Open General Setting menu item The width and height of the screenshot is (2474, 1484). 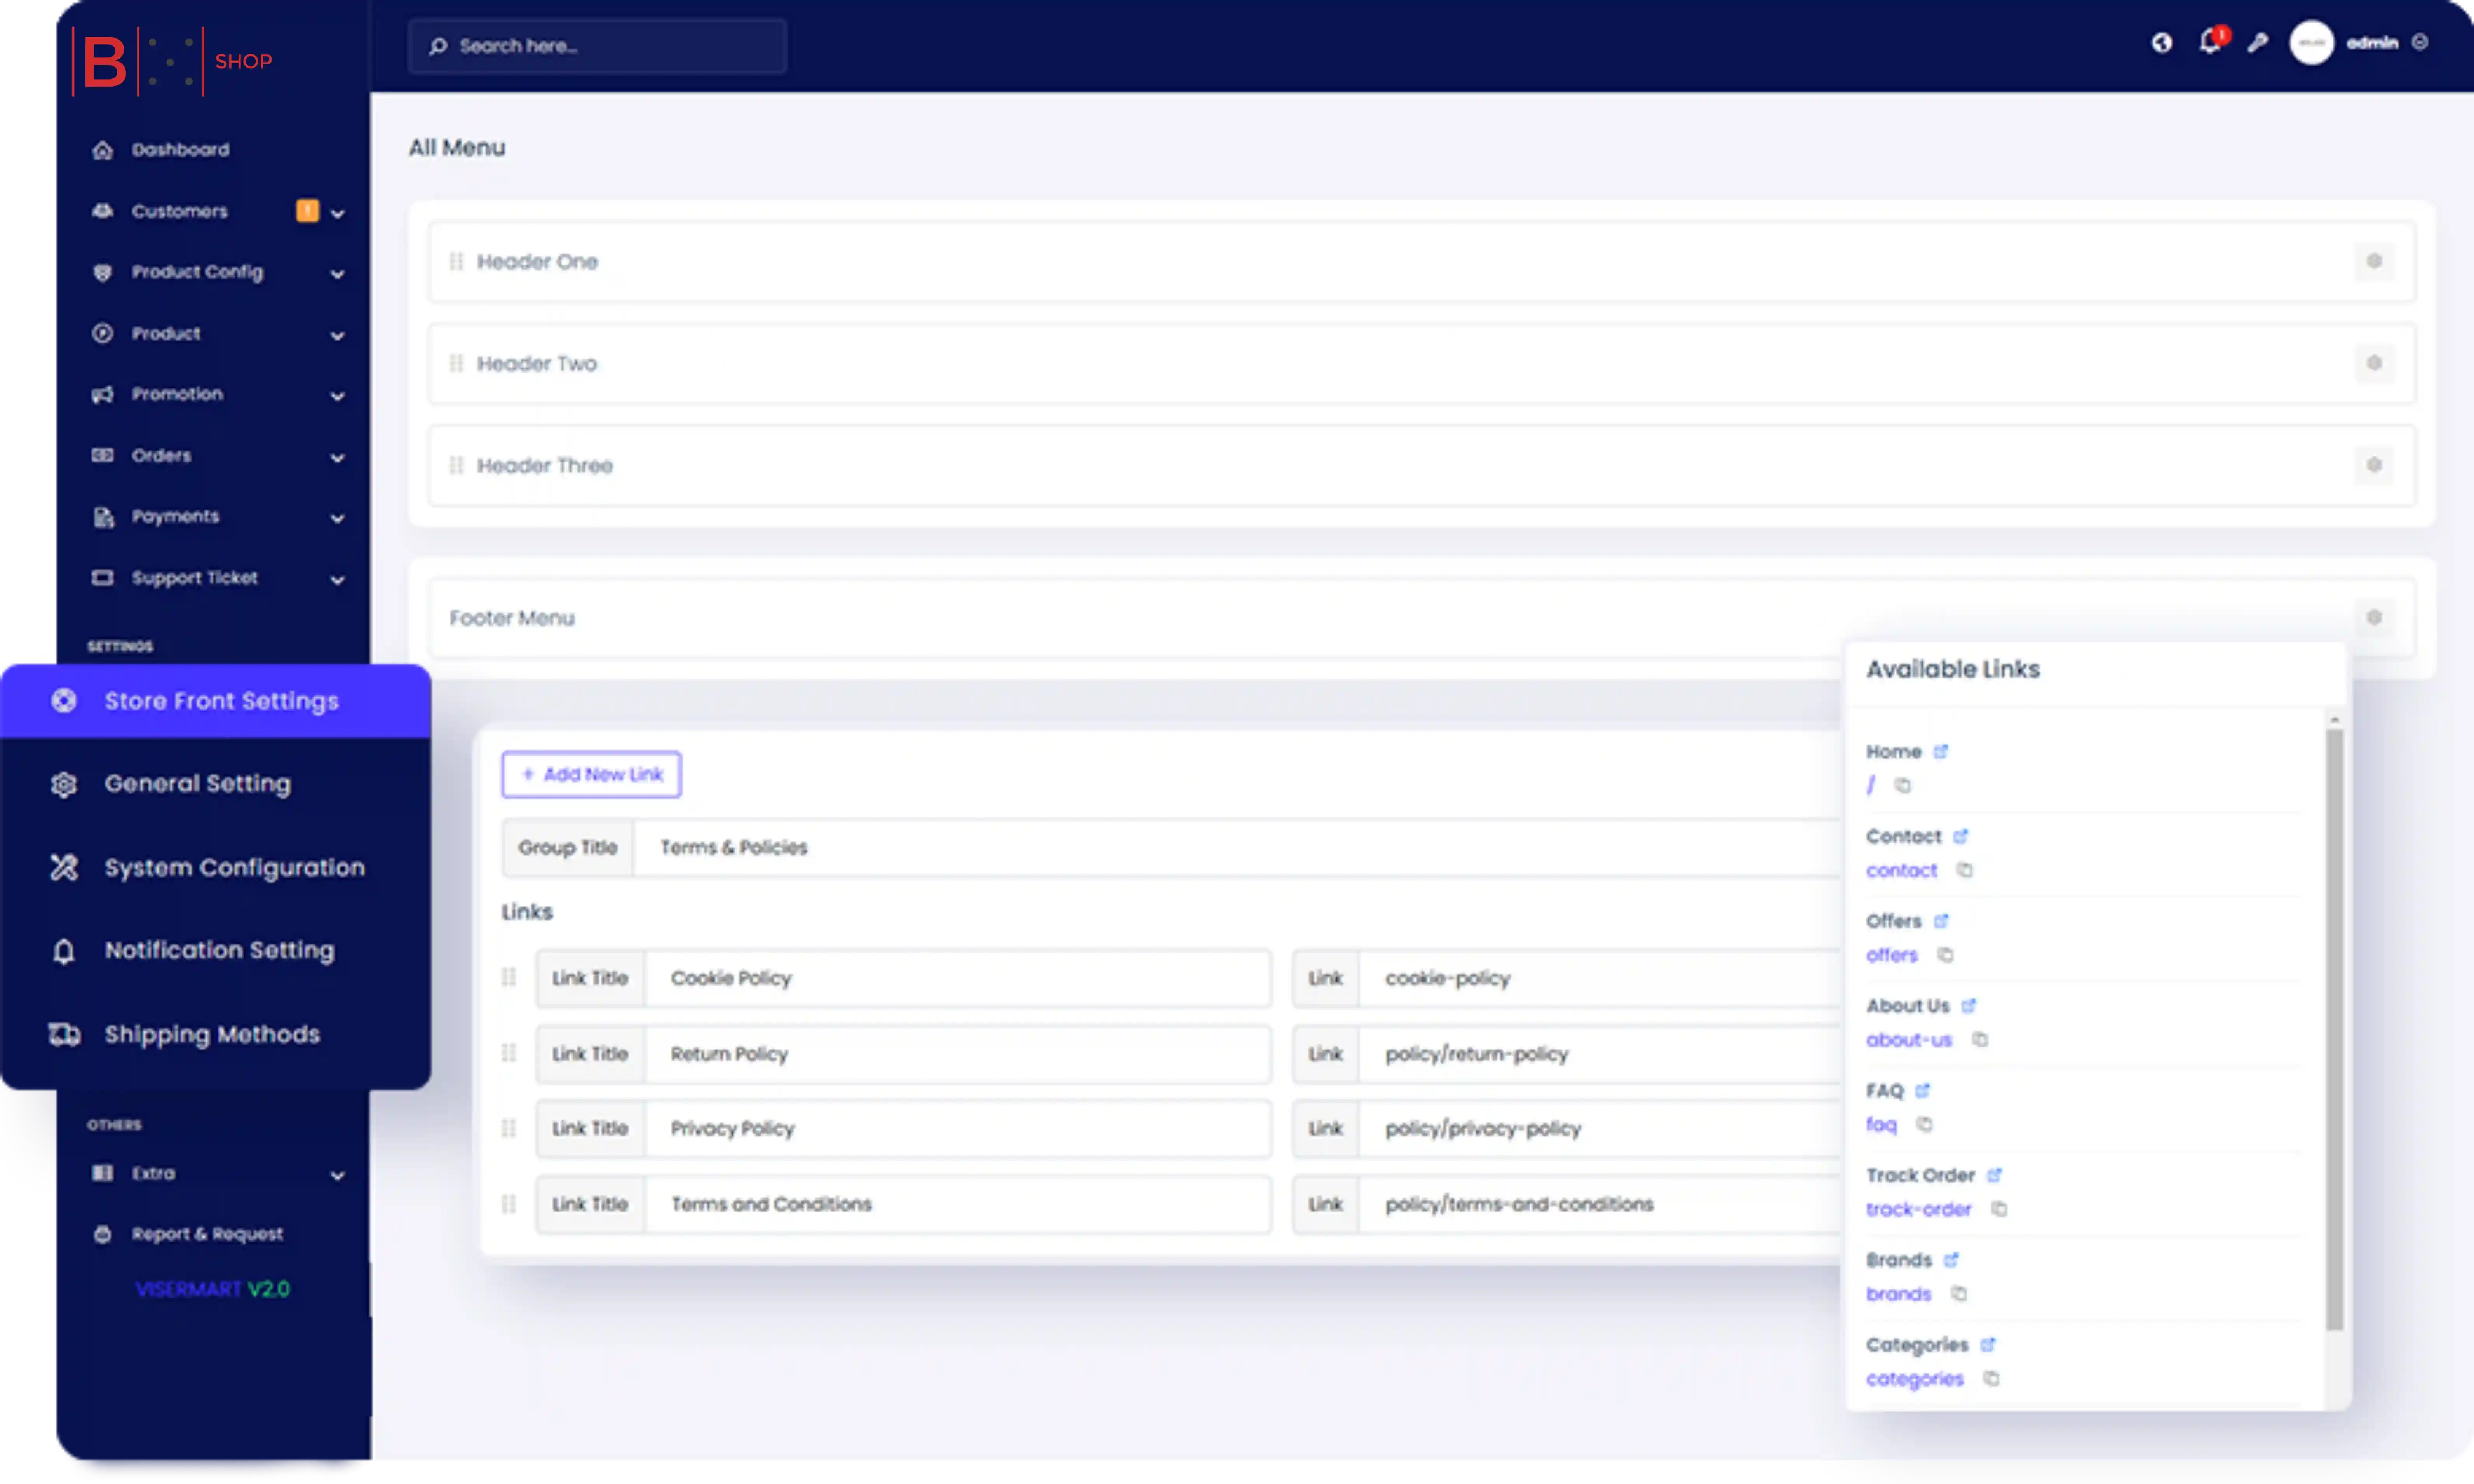pyautogui.click(x=197, y=784)
